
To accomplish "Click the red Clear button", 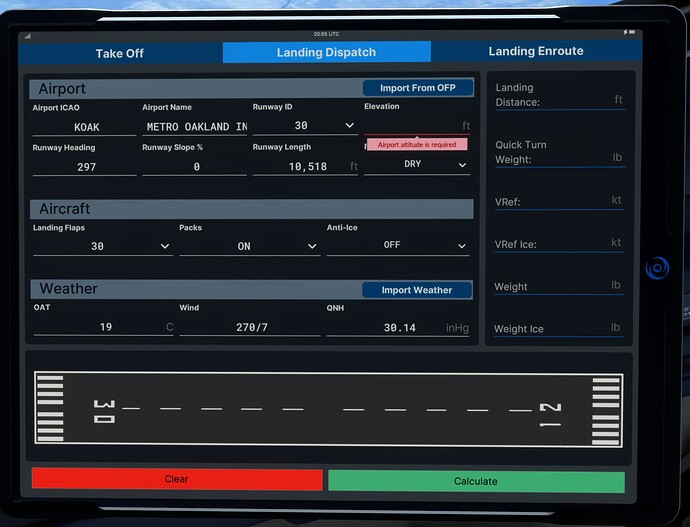I will (177, 480).
